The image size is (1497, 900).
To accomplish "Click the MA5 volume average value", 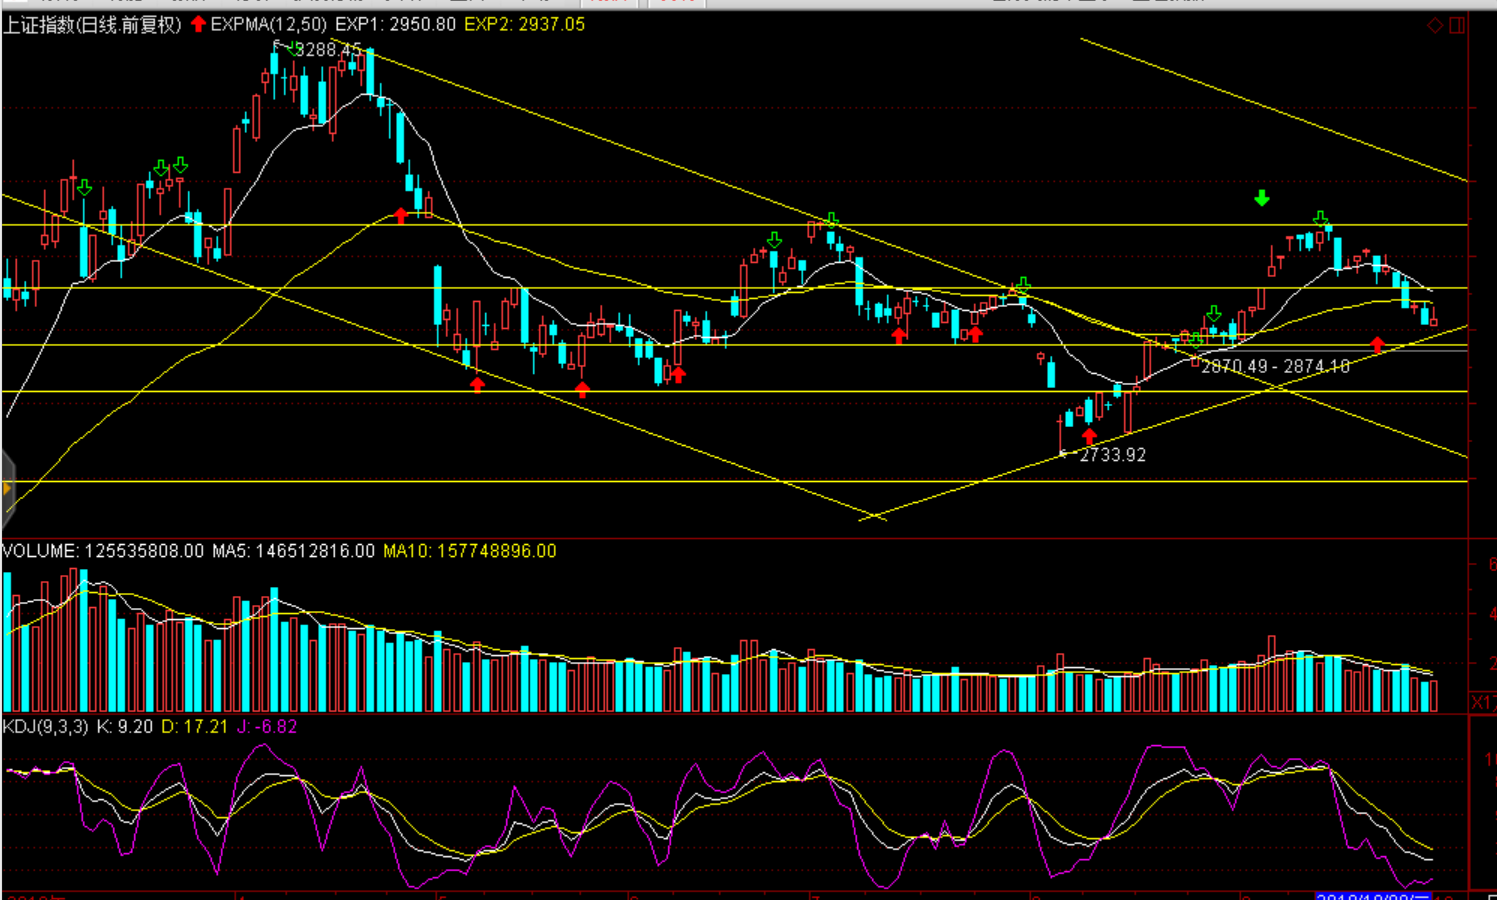I will pos(293,551).
